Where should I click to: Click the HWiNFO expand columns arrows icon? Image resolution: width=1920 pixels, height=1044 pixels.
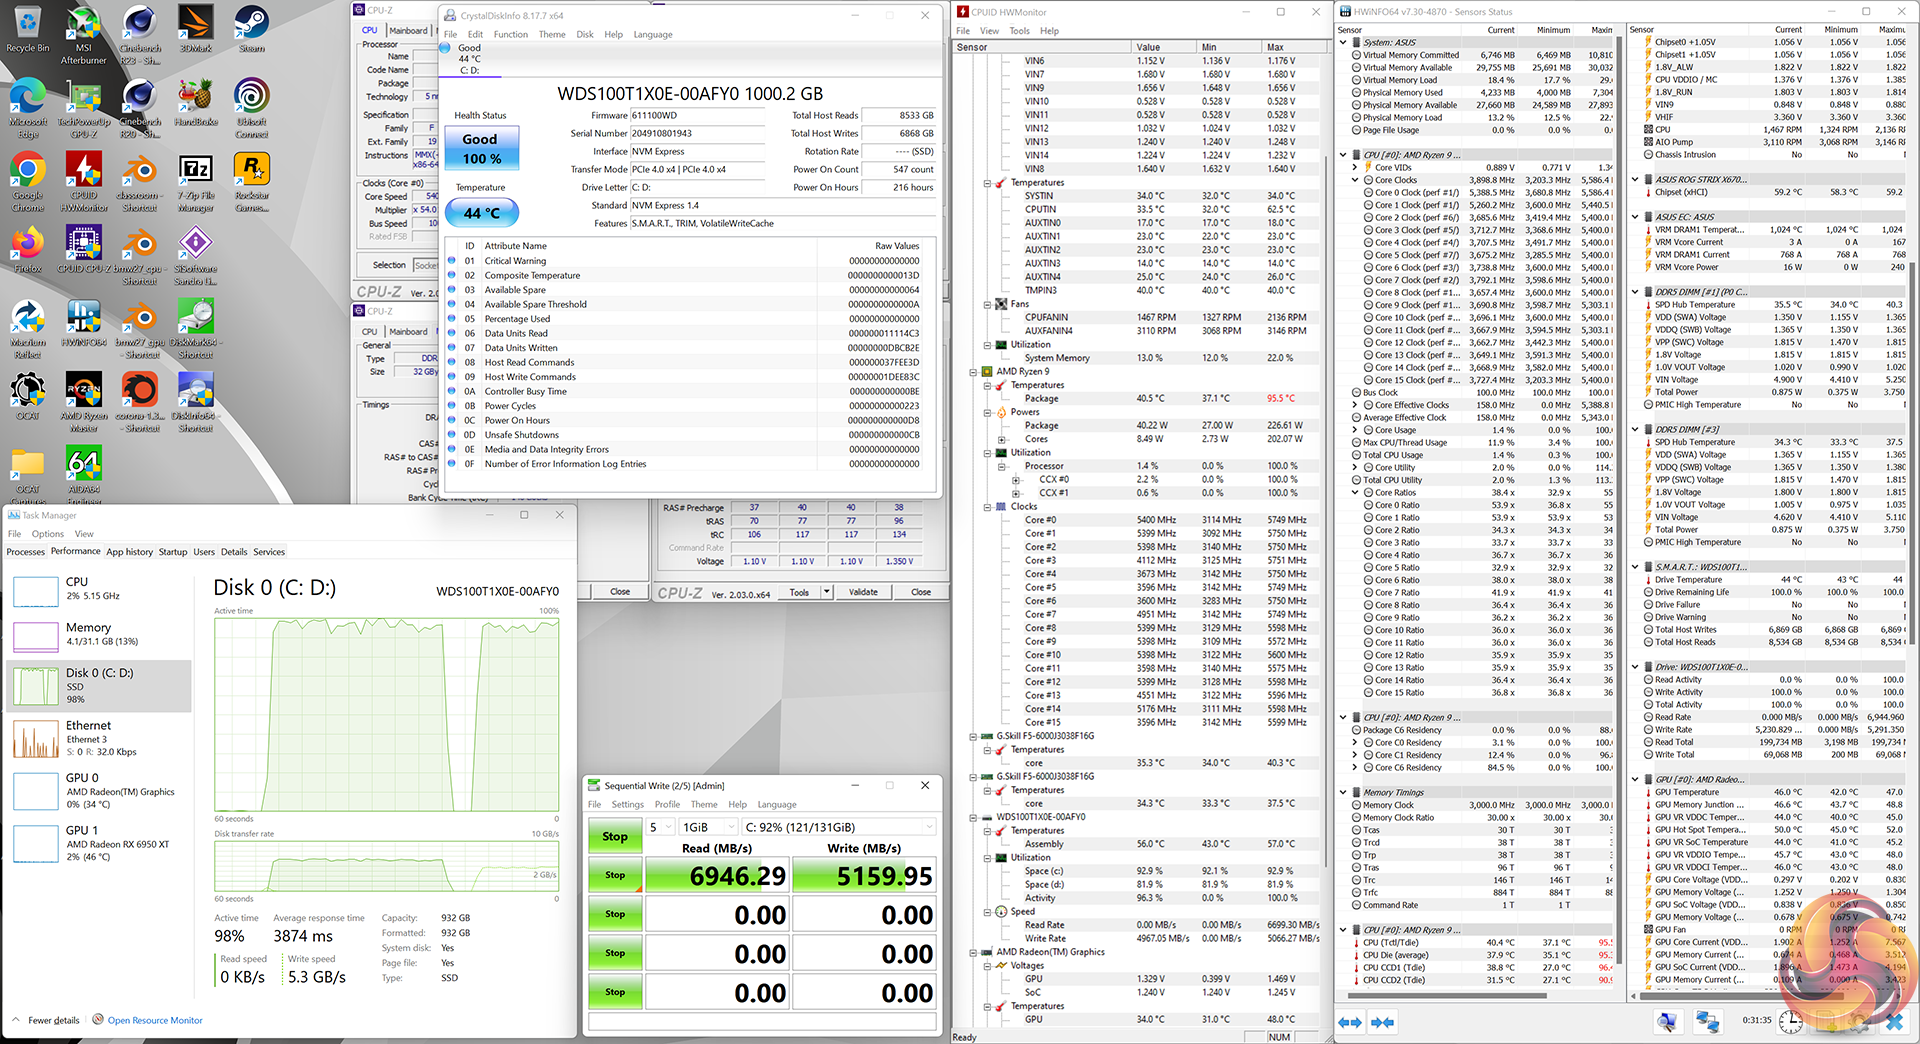(1350, 1022)
